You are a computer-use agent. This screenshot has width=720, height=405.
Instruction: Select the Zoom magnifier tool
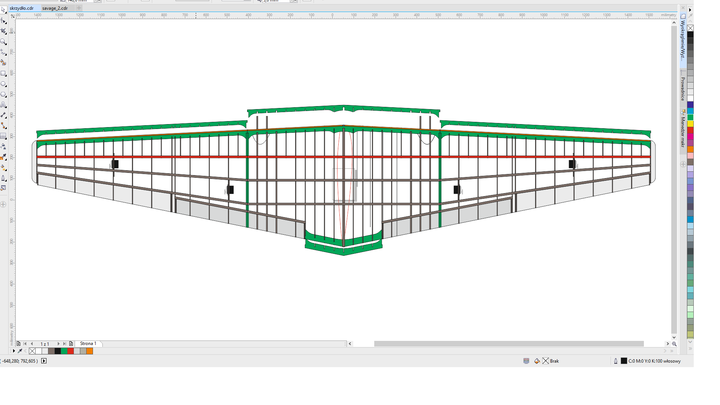click(4, 42)
